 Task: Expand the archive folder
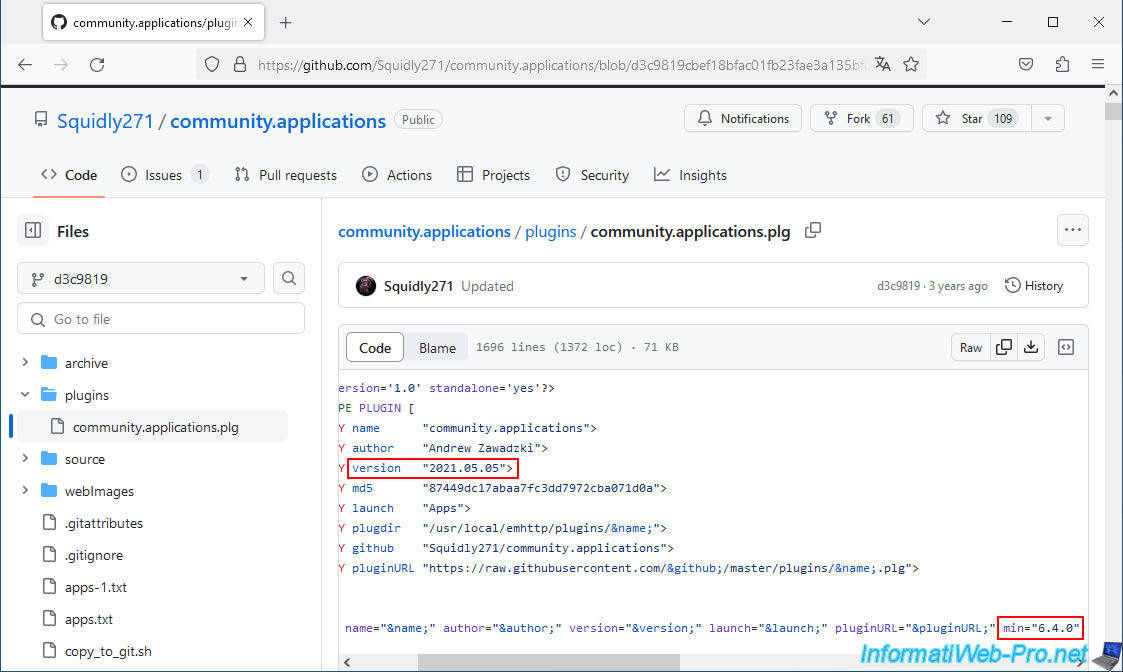pyautogui.click(x=25, y=363)
